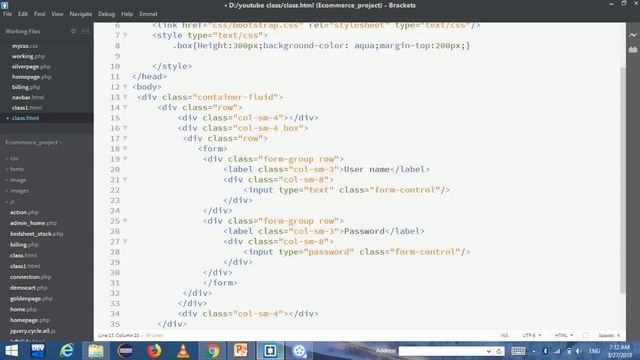640x360 pixels.
Task: Open the File menu
Action: (7, 14)
